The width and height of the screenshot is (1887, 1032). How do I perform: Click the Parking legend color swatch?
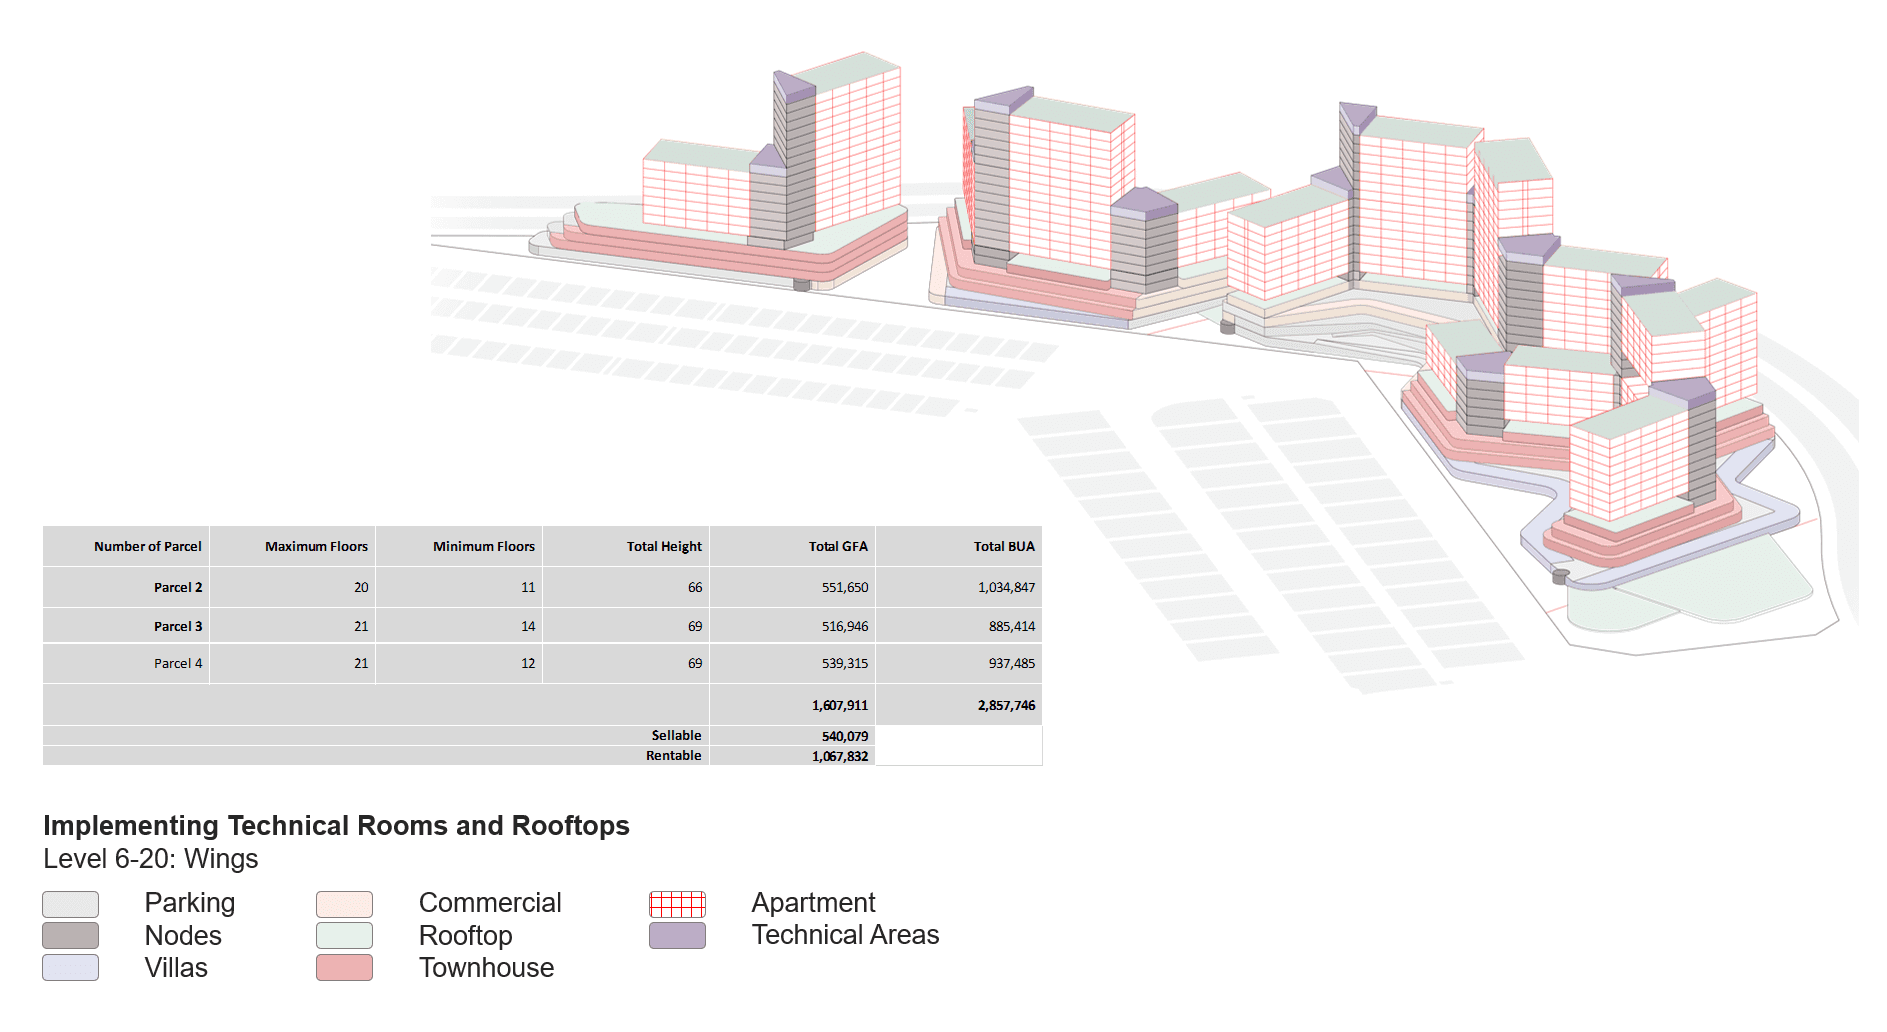click(x=70, y=904)
